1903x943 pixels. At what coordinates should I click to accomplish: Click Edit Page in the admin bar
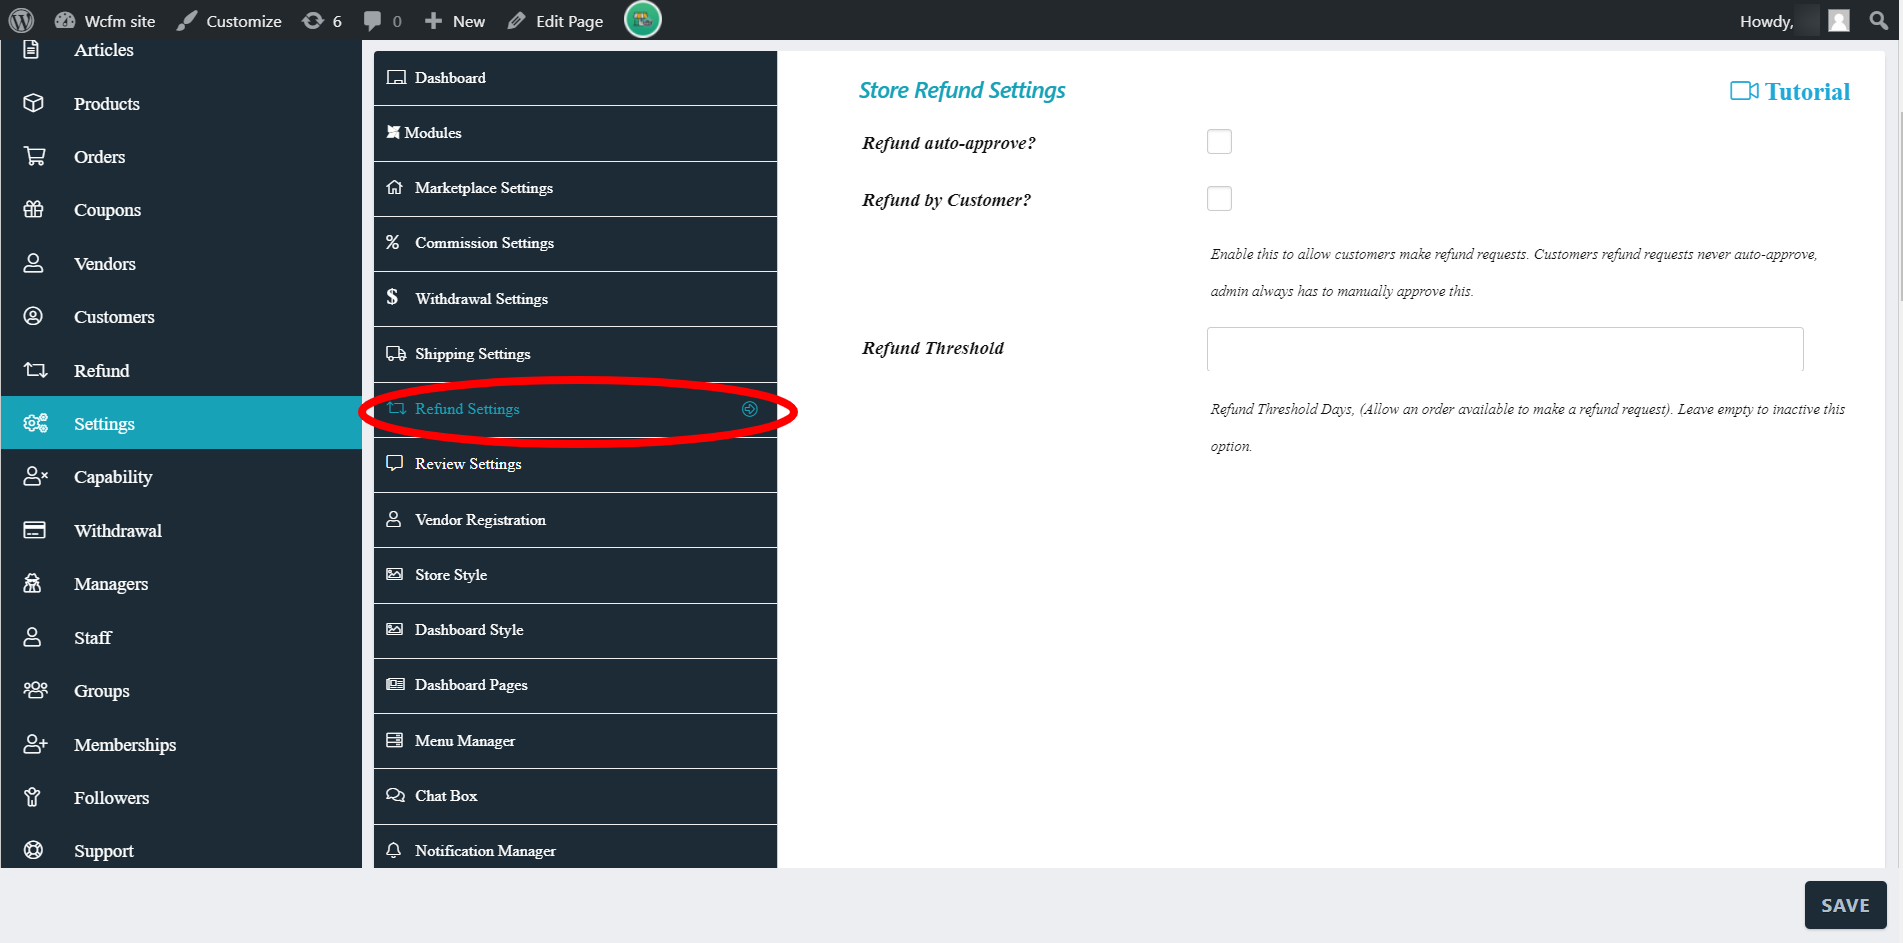[567, 19]
